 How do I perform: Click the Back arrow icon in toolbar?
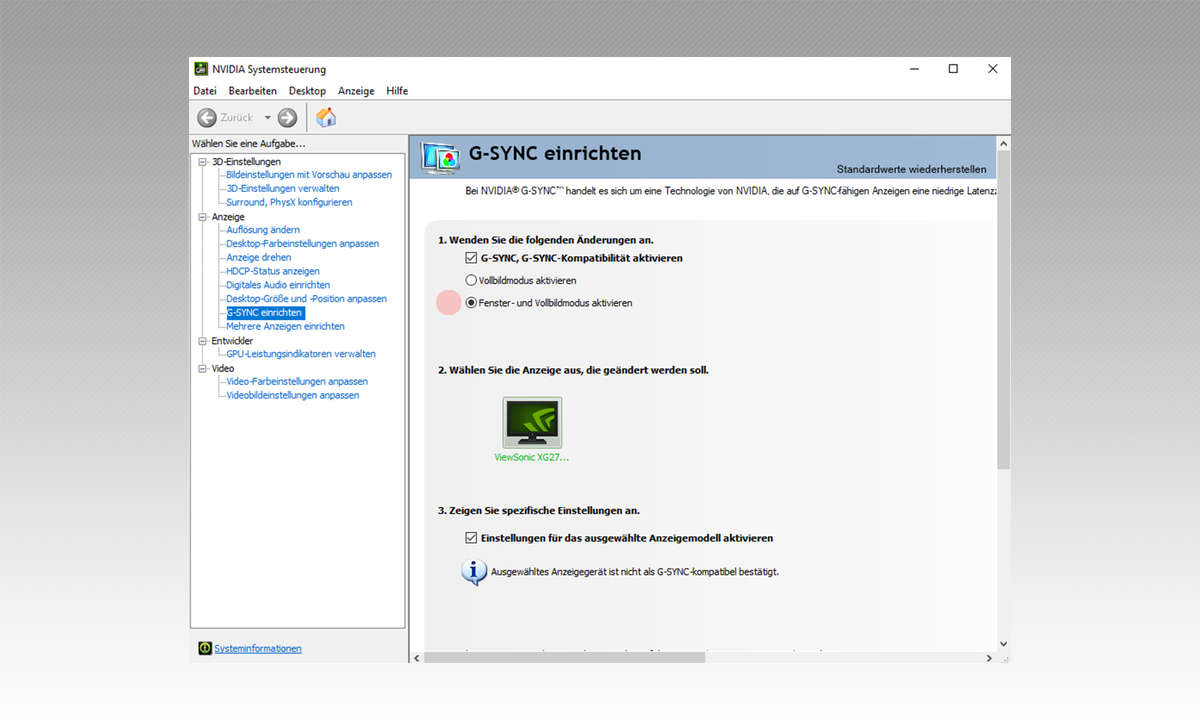(x=207, y=118)
